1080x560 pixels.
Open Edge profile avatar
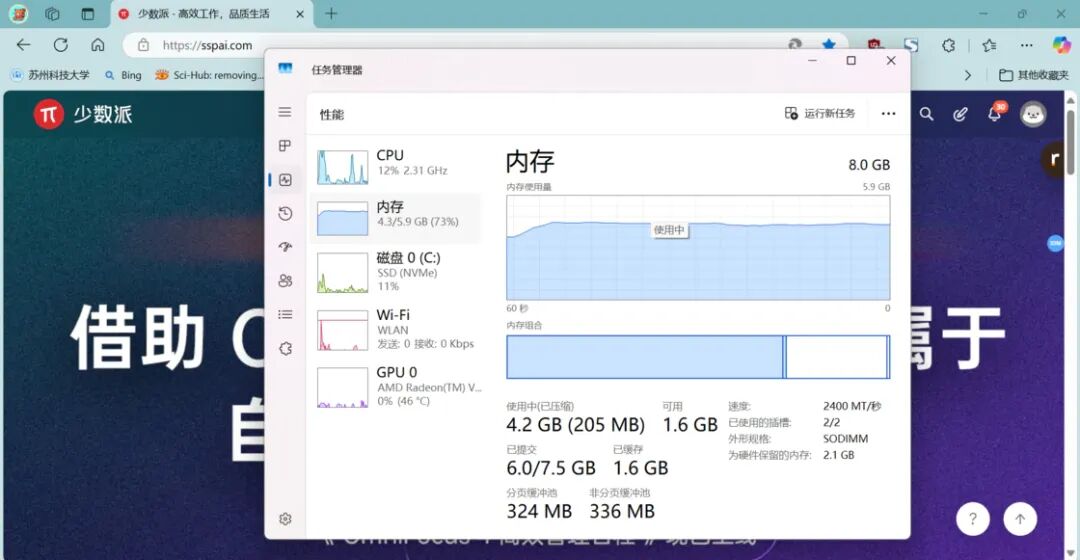tap(19, 14)
